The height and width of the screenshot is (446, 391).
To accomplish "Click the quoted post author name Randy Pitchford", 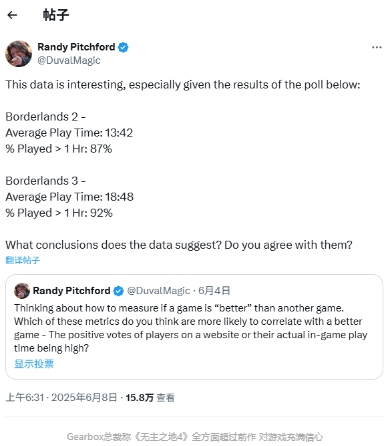I will [71, 291].
